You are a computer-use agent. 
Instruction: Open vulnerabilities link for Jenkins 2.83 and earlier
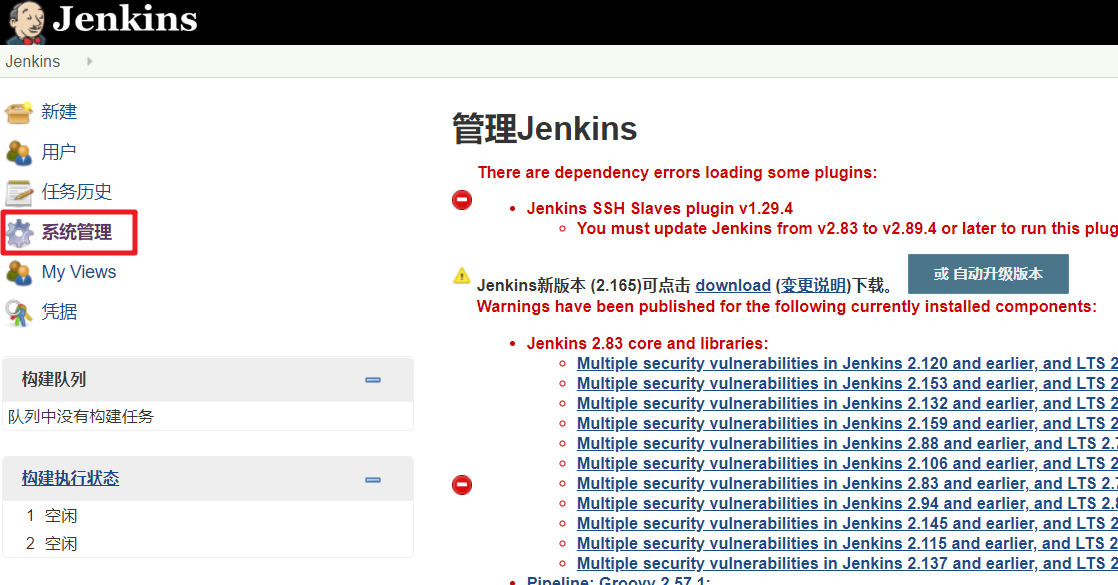coord(847,483)
